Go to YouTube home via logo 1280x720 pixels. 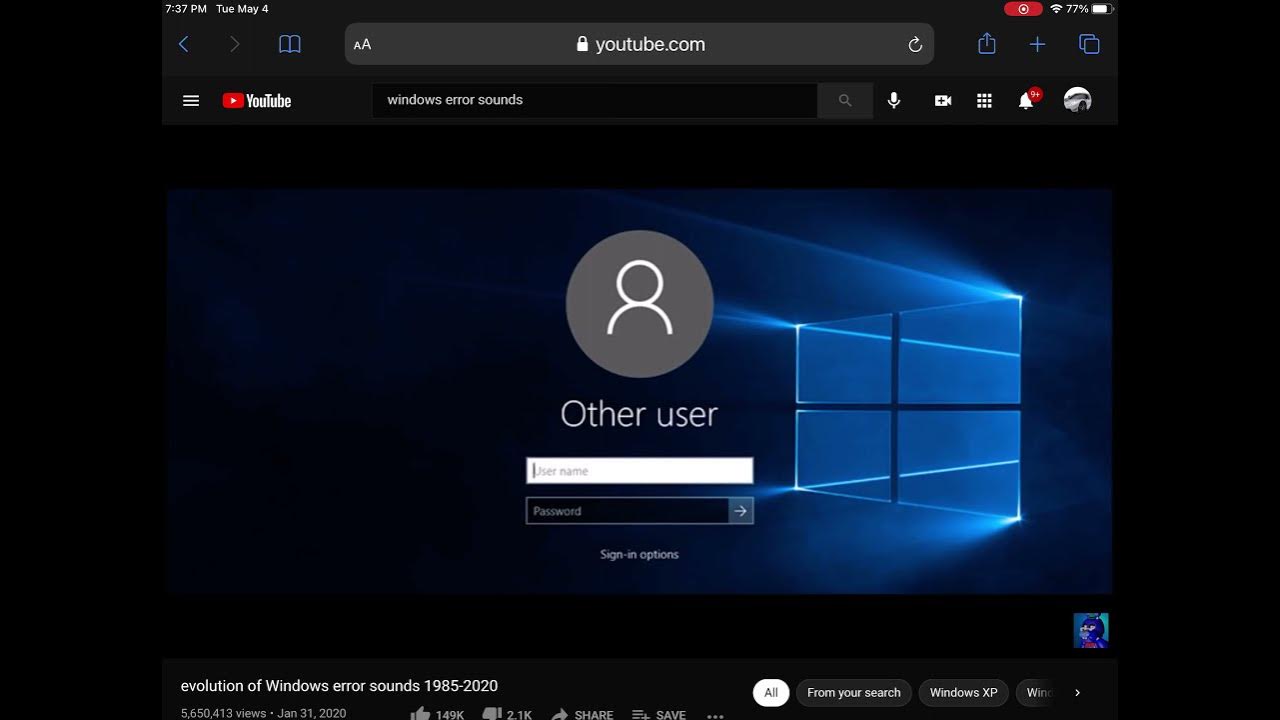pyautogui.click(x=257, y=100)
